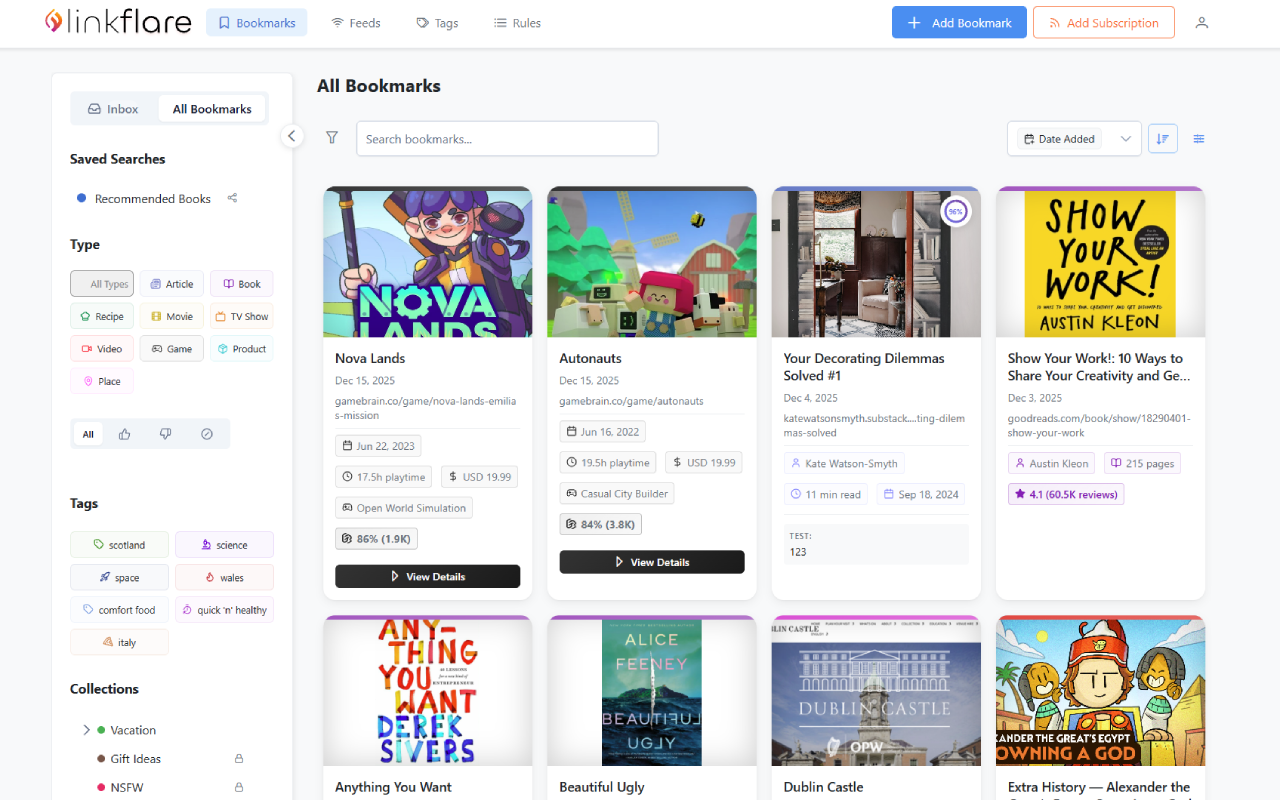Toggle sort direction icon button

(x=1162, y=139)
